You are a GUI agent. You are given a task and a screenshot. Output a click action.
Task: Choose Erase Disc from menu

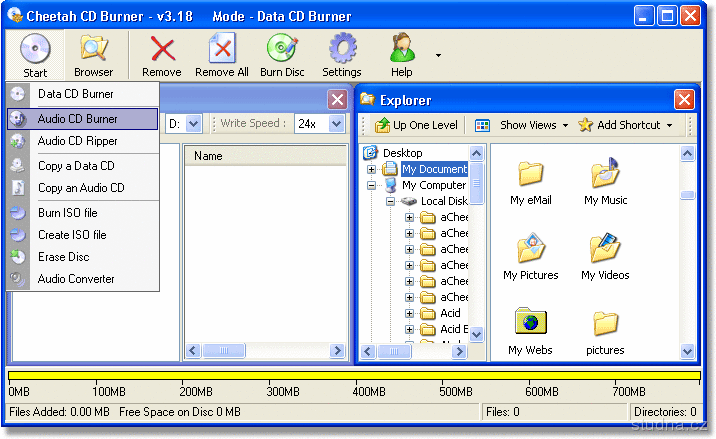point(83,257)
